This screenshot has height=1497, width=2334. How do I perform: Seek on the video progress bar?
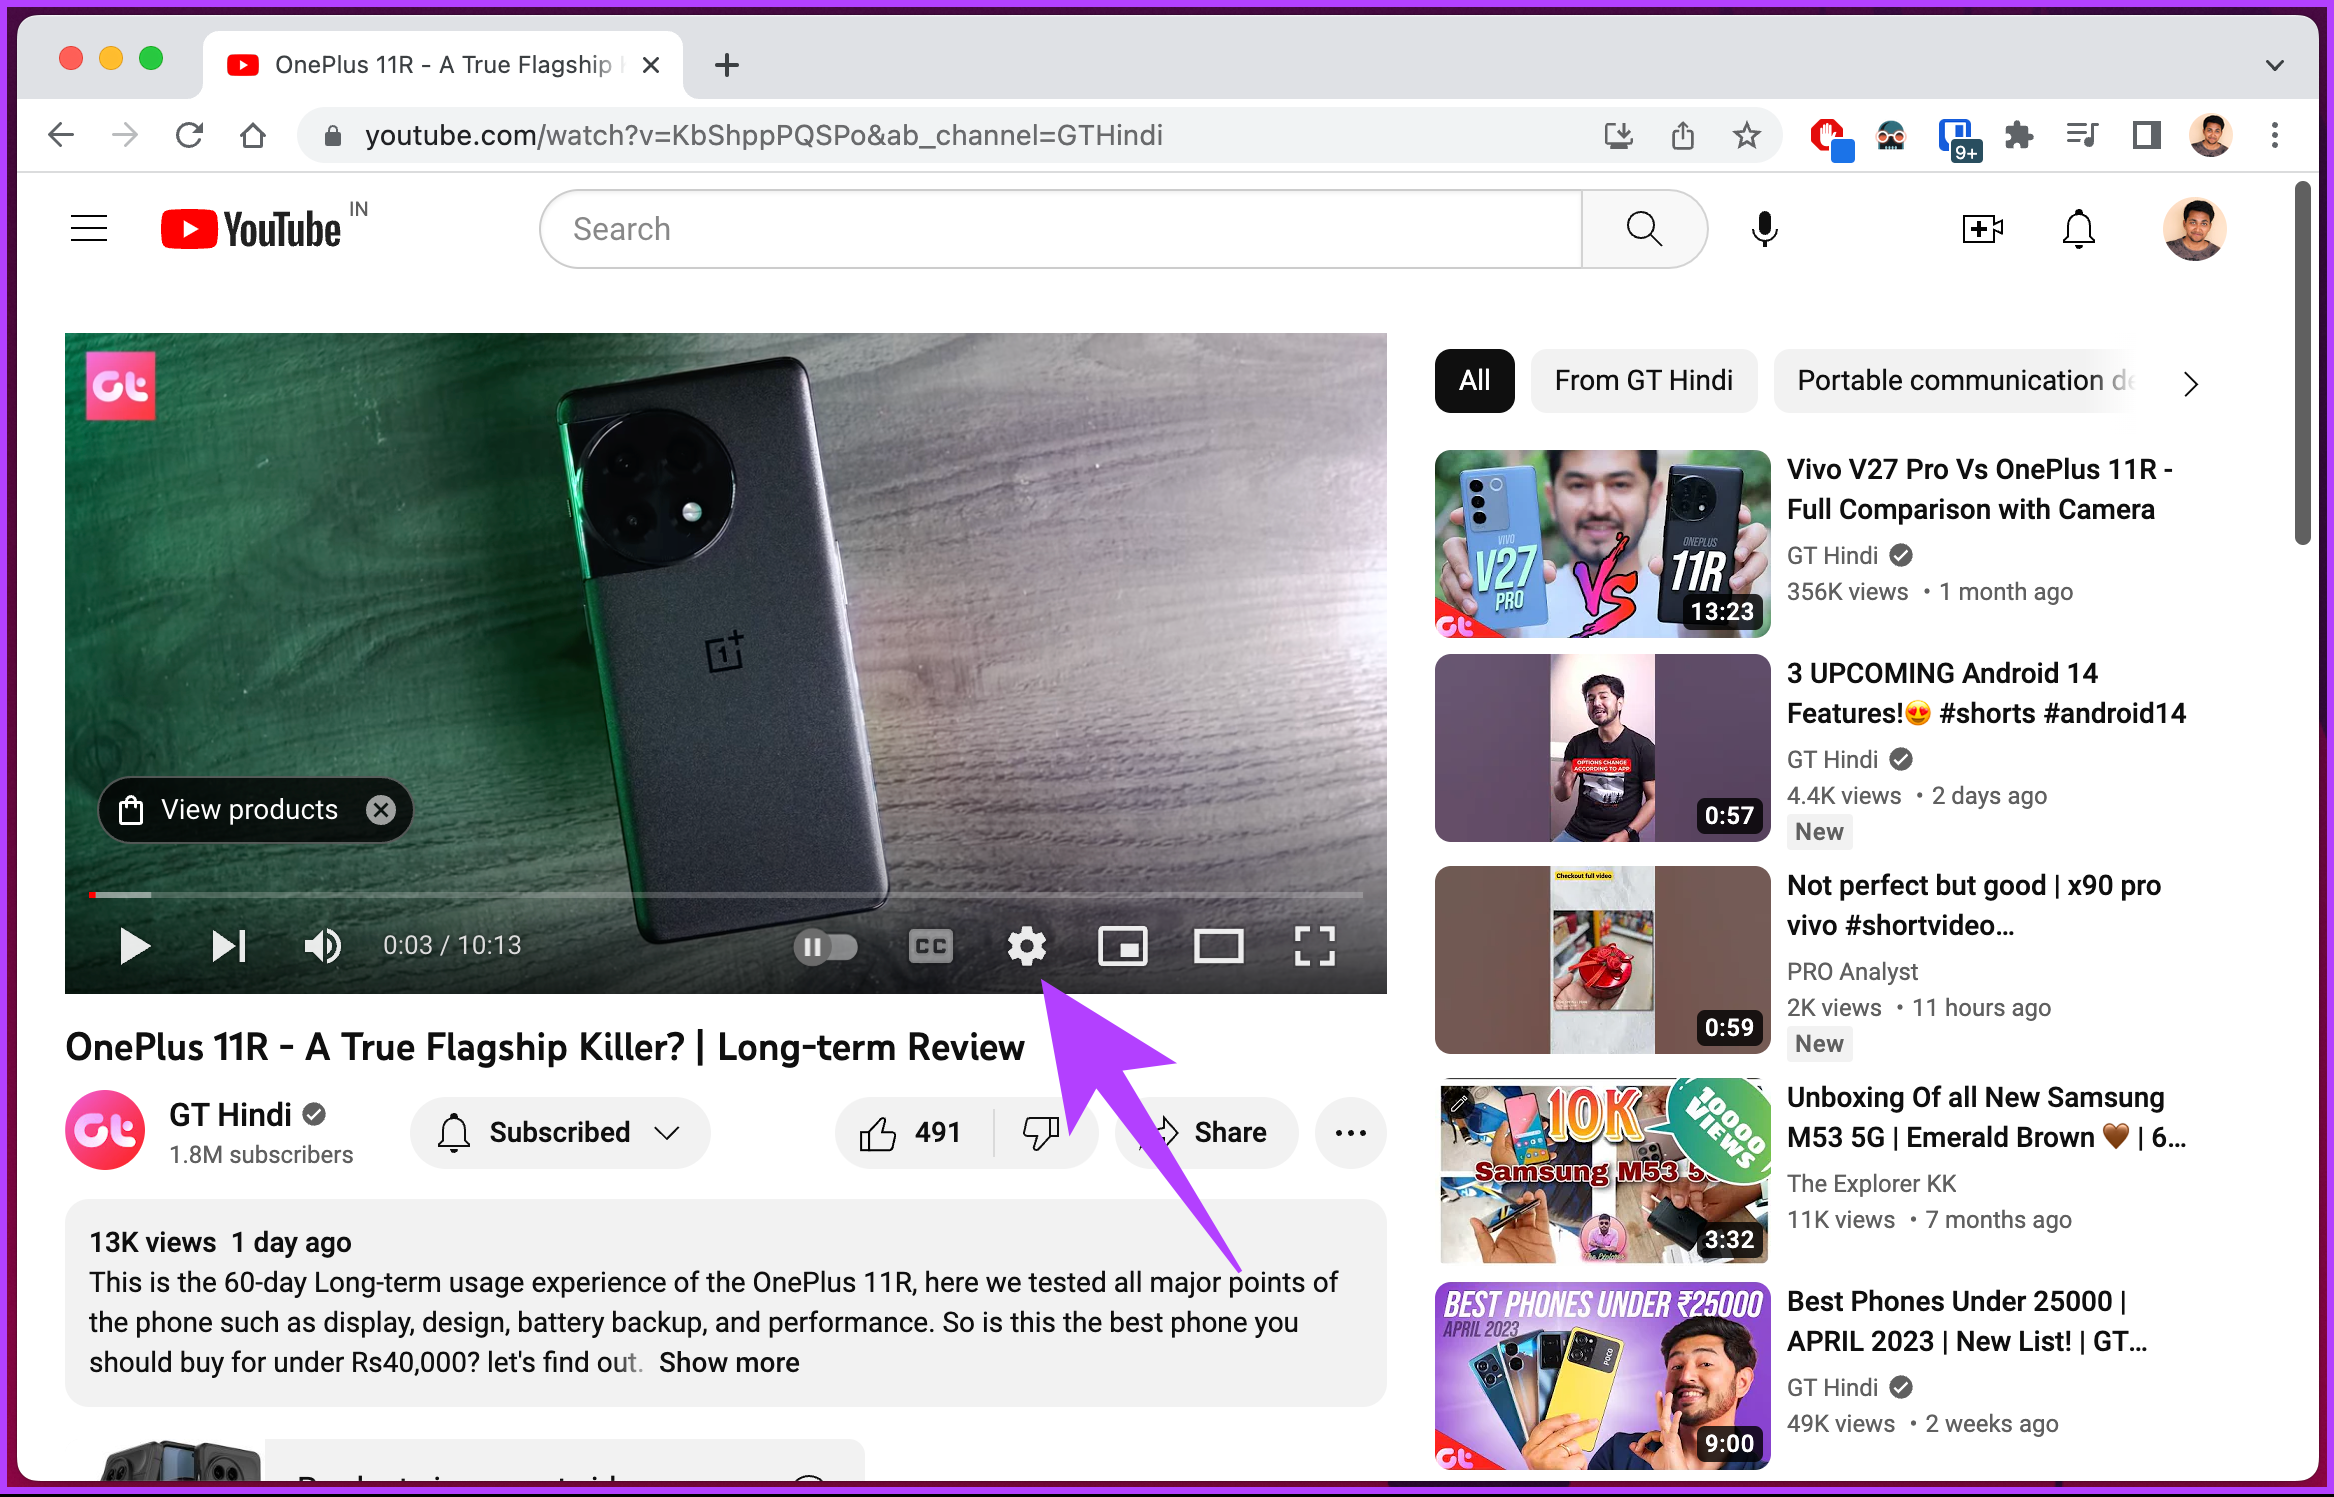click(726, 894)
